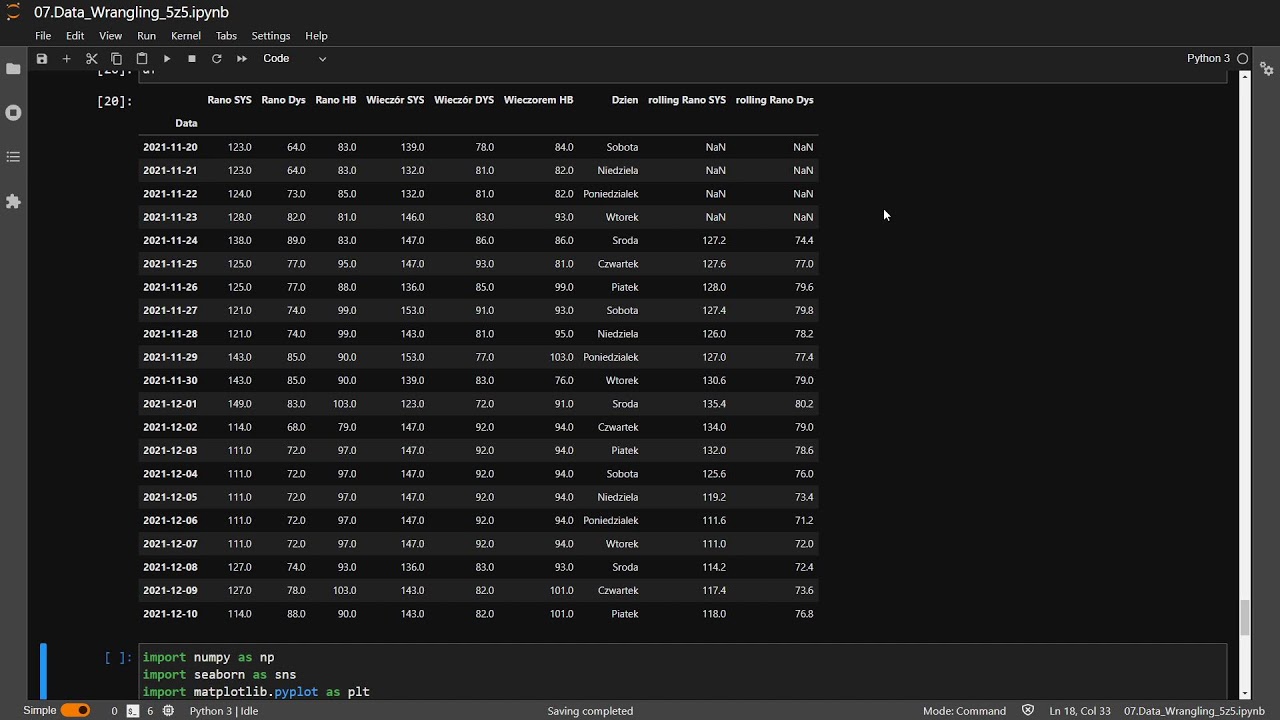Click the 'Wieczorem HB' column header
The width and height of the screenshot is (1280, 720).
539,100
